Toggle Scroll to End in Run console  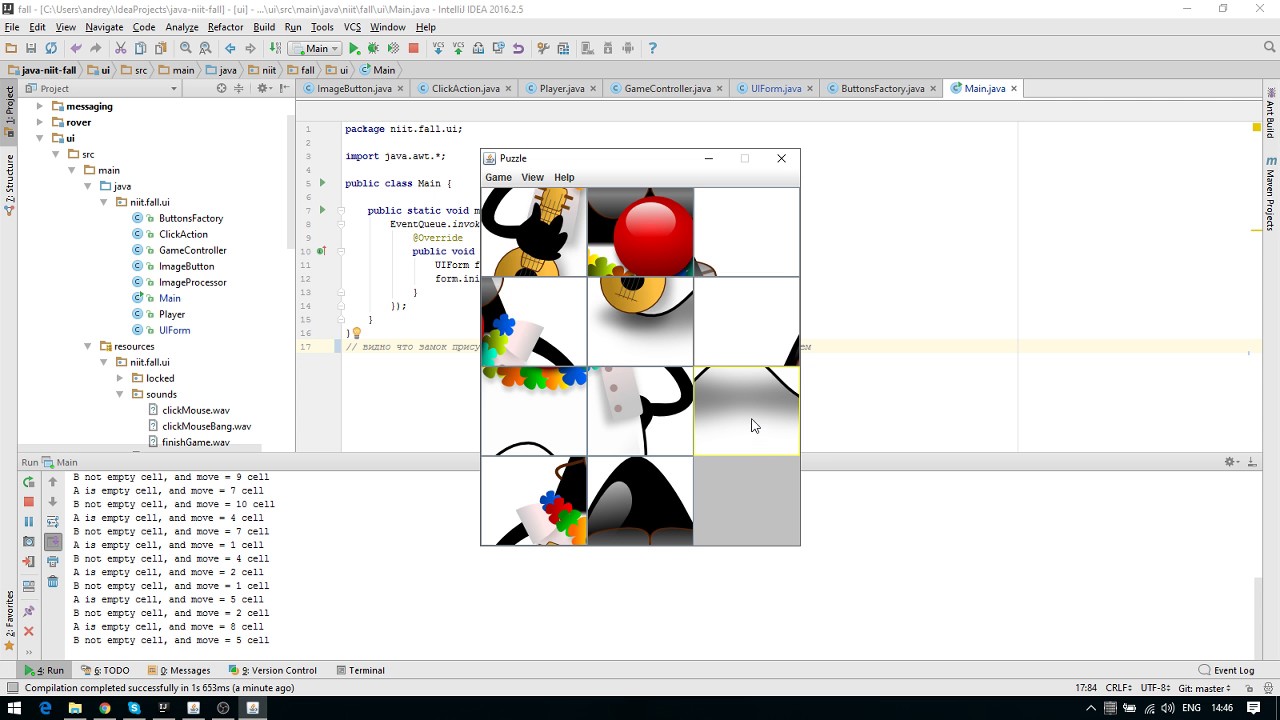tap(53, 542)
